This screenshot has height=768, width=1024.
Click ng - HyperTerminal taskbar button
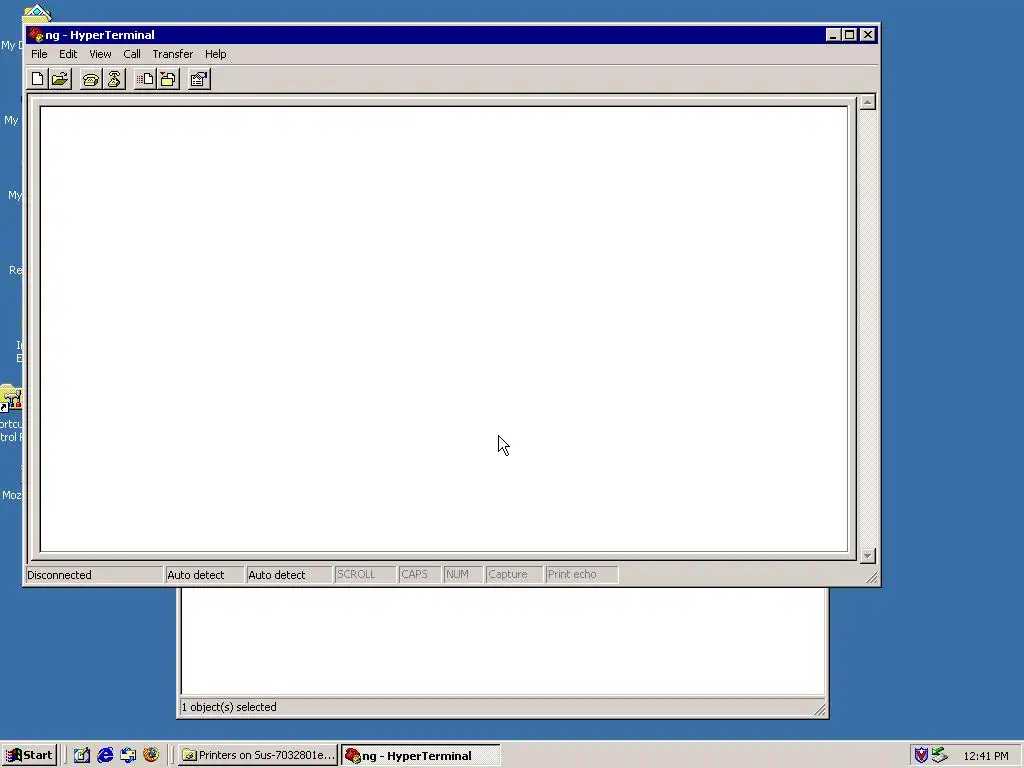click(421, 756)
